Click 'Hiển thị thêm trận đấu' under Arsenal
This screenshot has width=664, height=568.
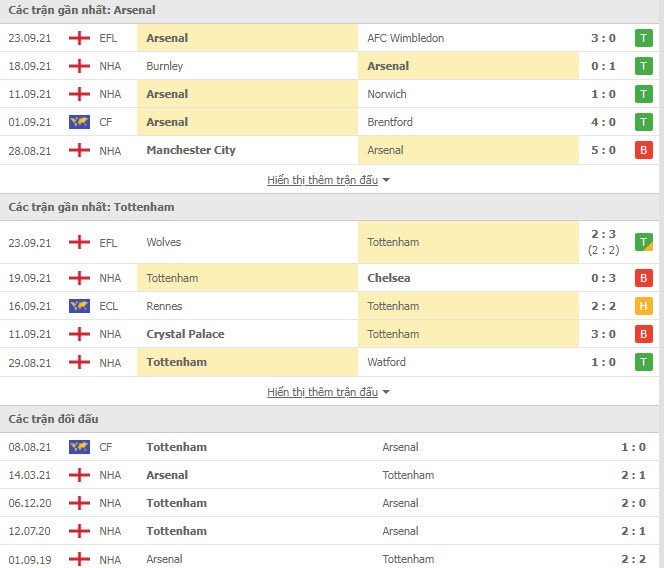[x=322, y=180]
